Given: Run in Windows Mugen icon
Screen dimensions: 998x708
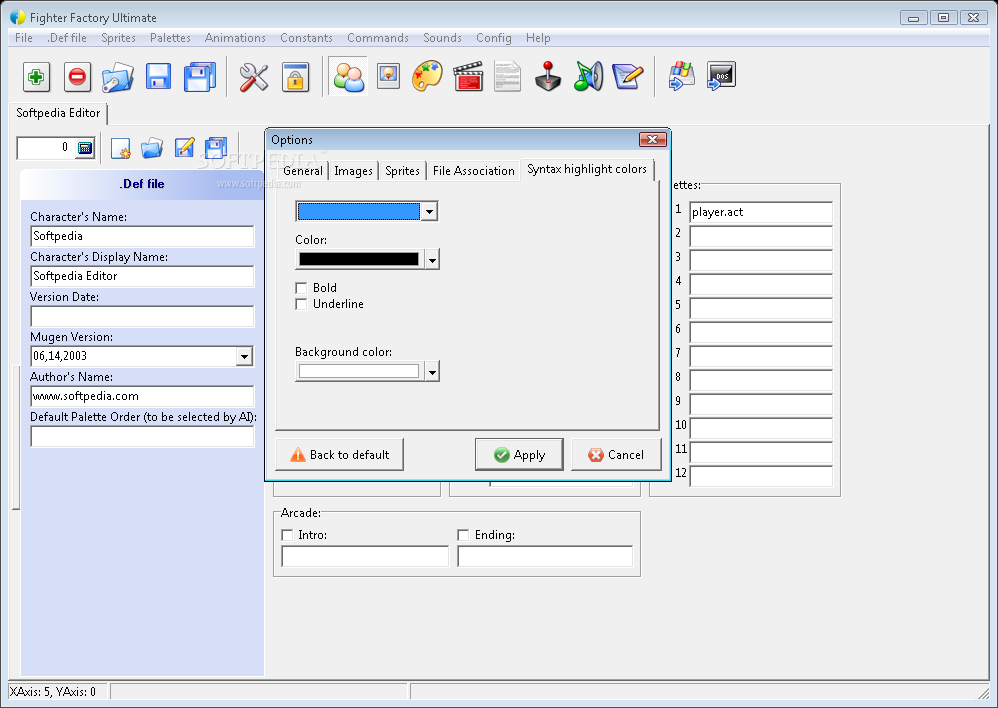Looking at the screenshot, I should (x=681, y=77).
